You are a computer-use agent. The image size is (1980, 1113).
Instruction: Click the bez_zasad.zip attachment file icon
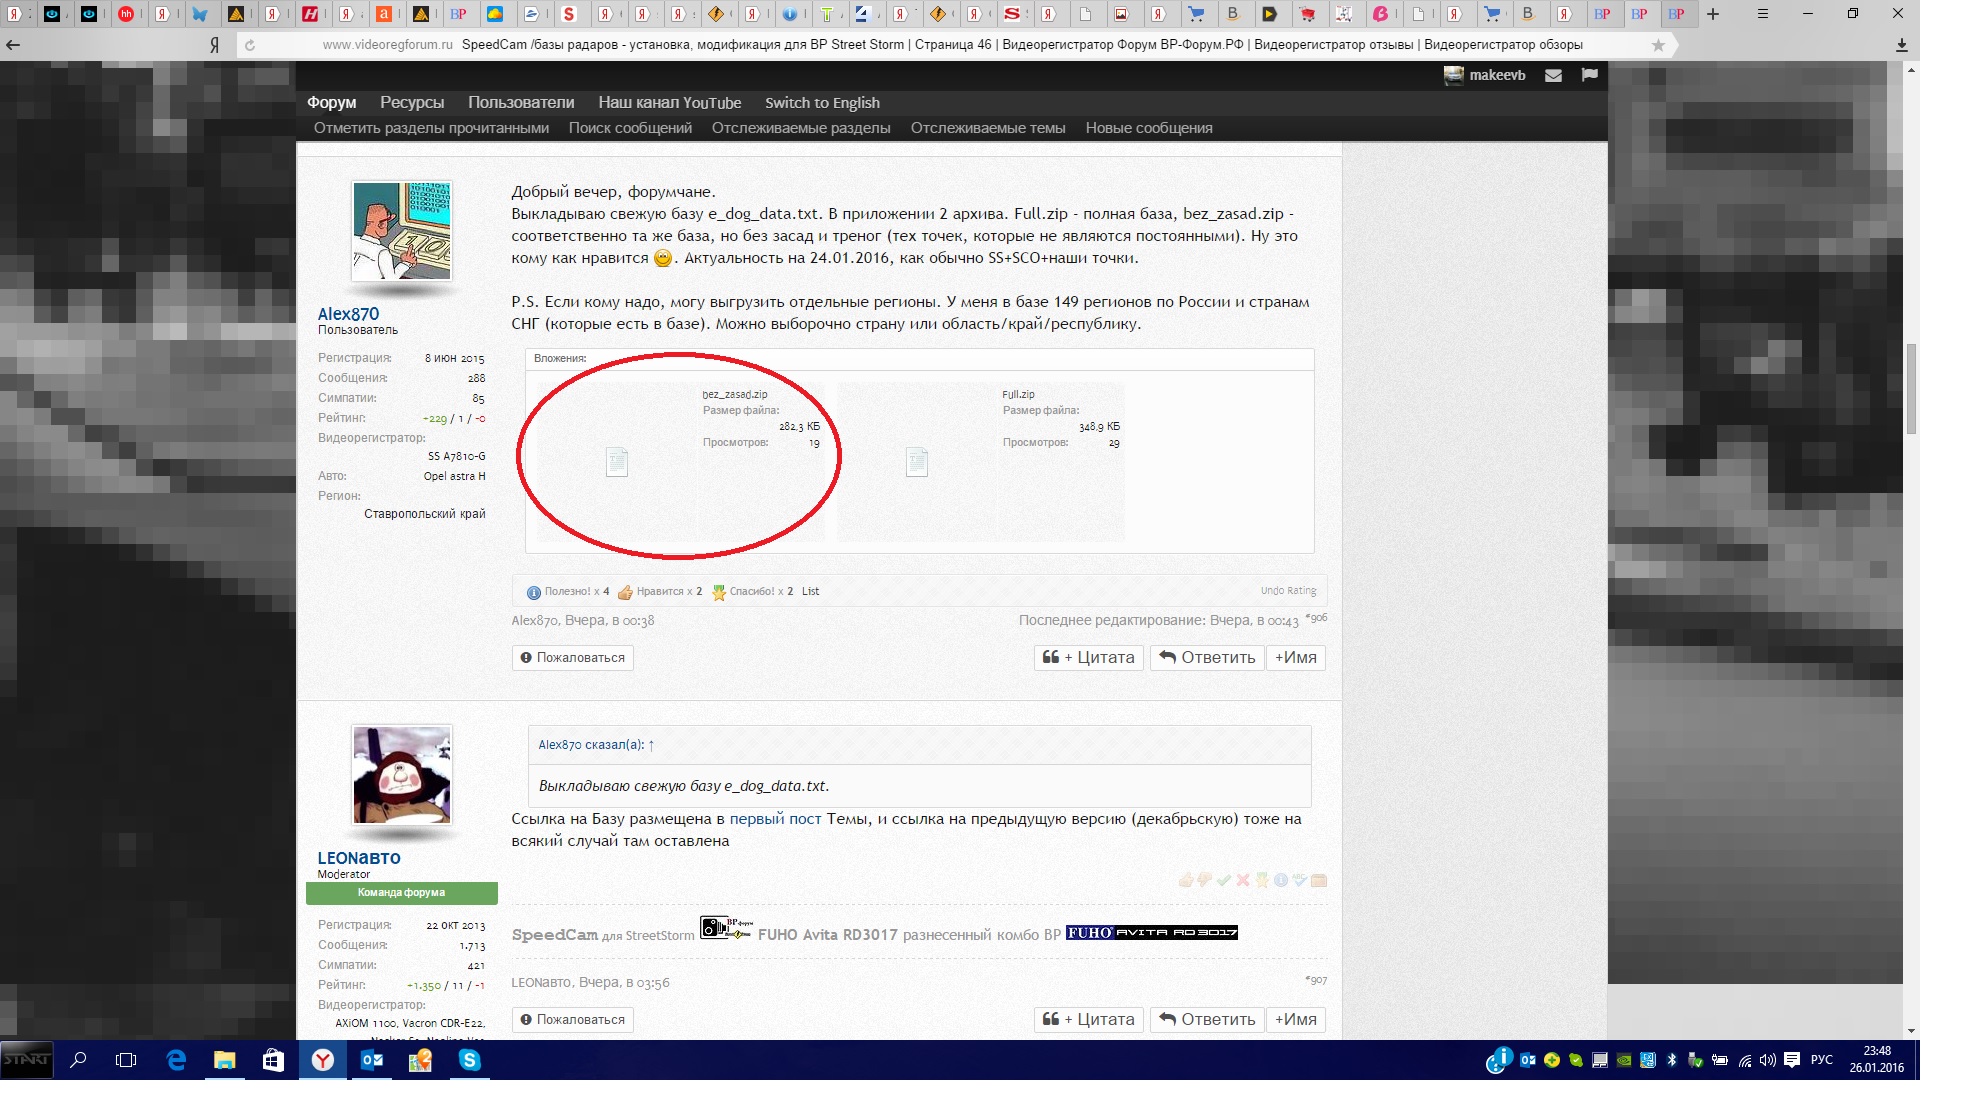coord(617,462)
